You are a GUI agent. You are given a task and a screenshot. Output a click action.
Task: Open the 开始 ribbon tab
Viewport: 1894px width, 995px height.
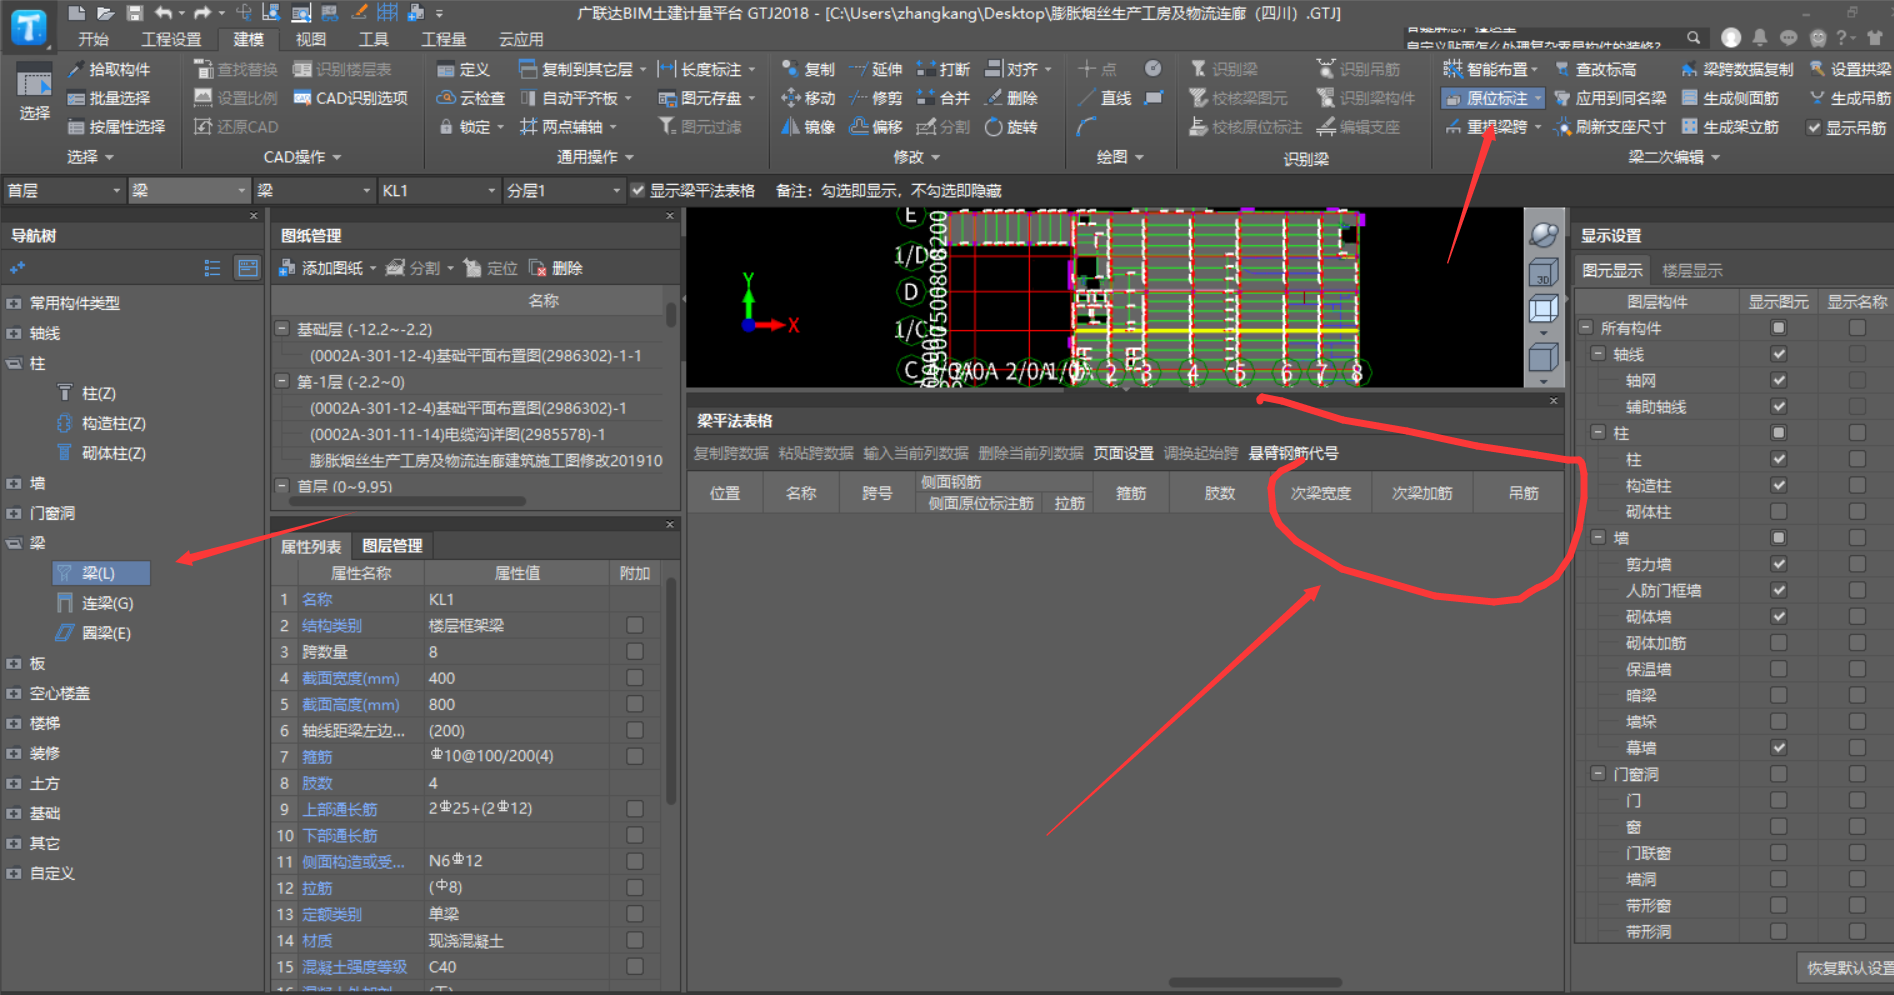point(93,39)
